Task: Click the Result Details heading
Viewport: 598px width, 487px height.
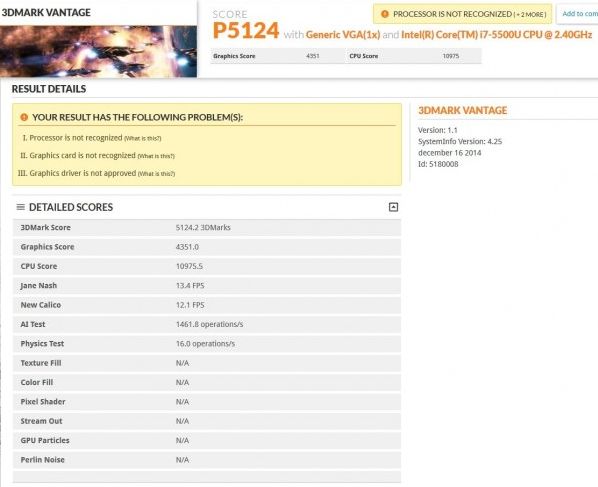Action: point(49,89)
